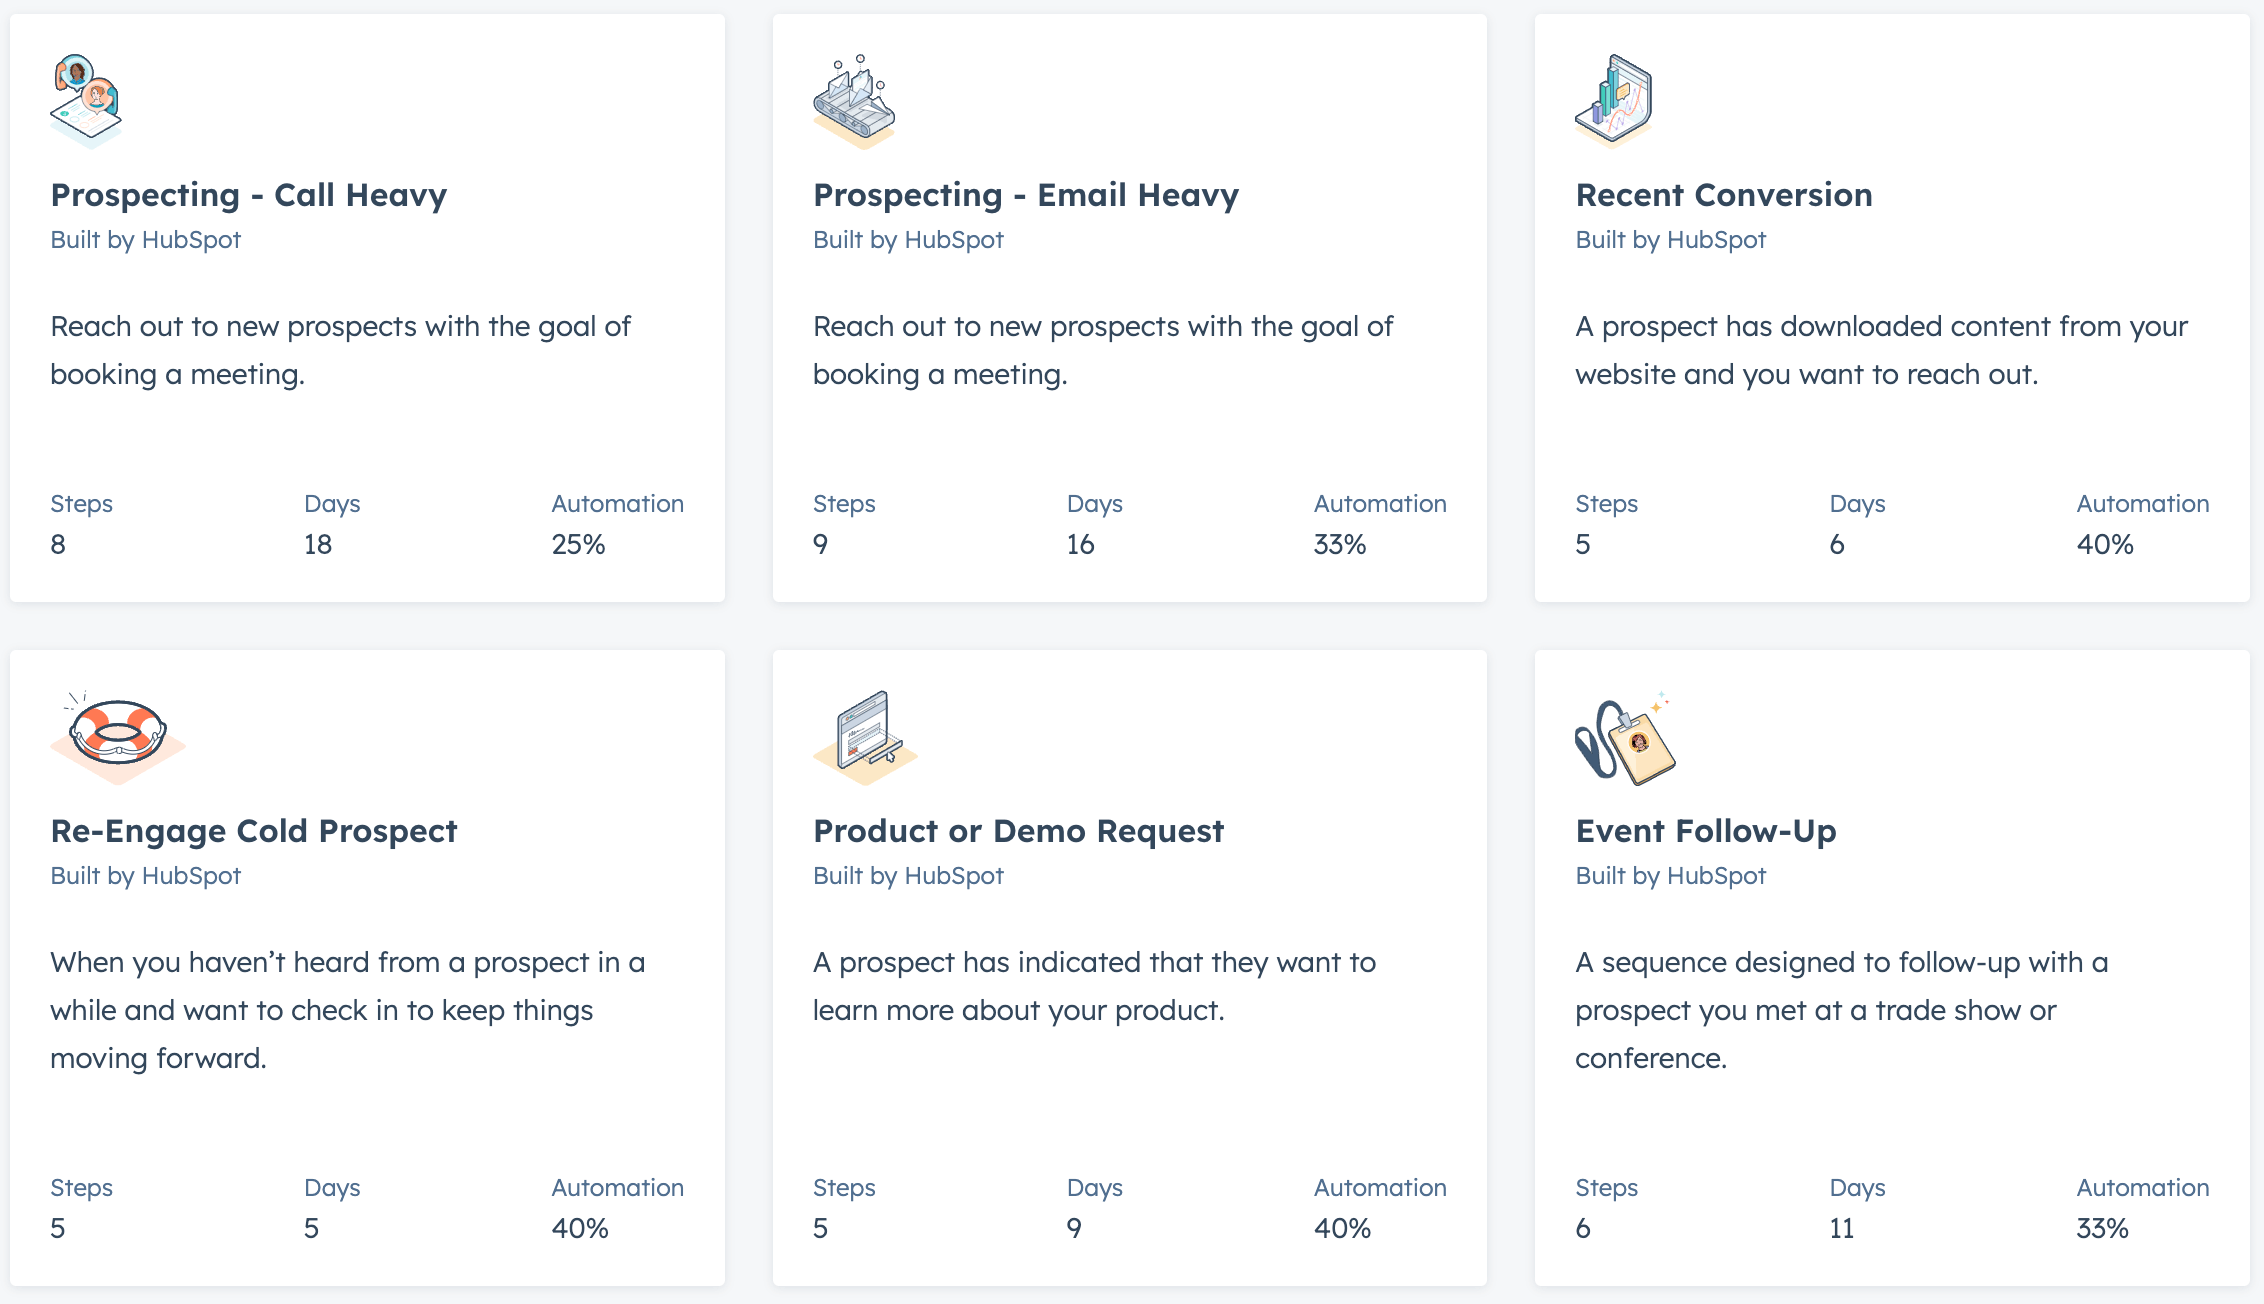2264x1304 pixels.
Task: Click the Days value on Event Follow-Up card
Action: click(x=1842, y=1228)
